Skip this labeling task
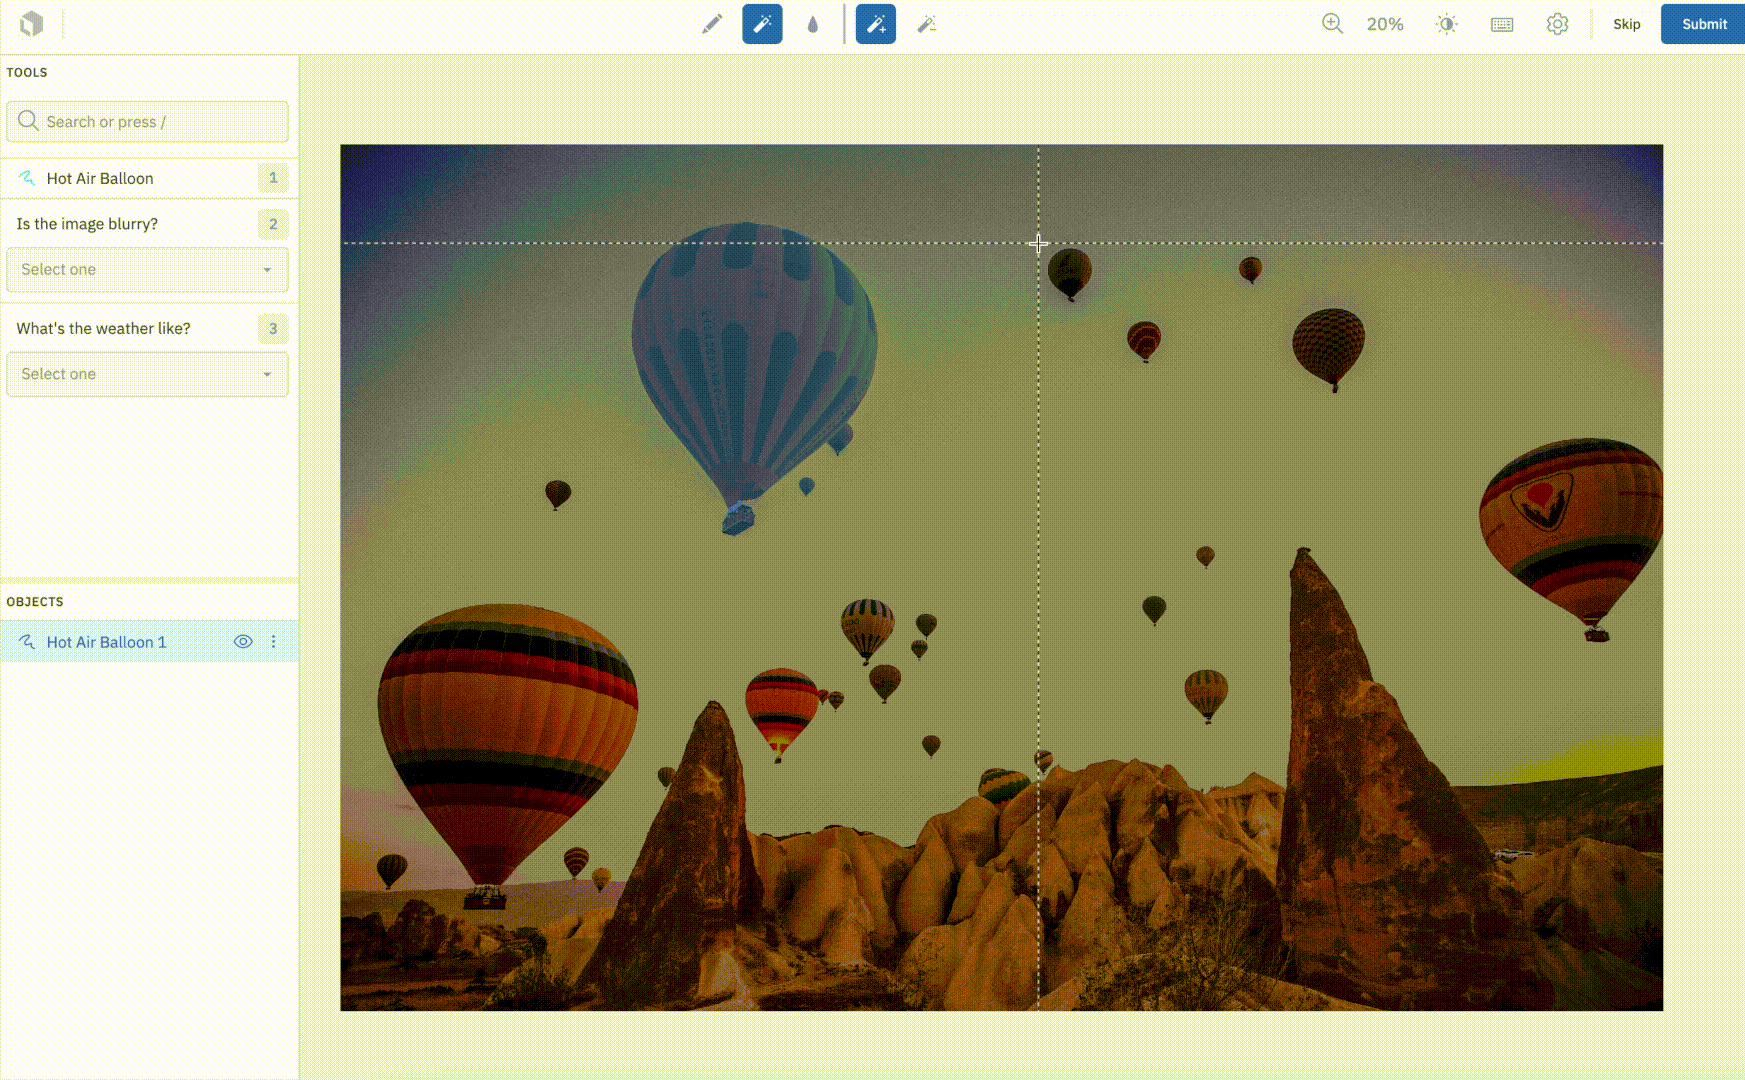1745x1080 pixels. coord(1626,24)
